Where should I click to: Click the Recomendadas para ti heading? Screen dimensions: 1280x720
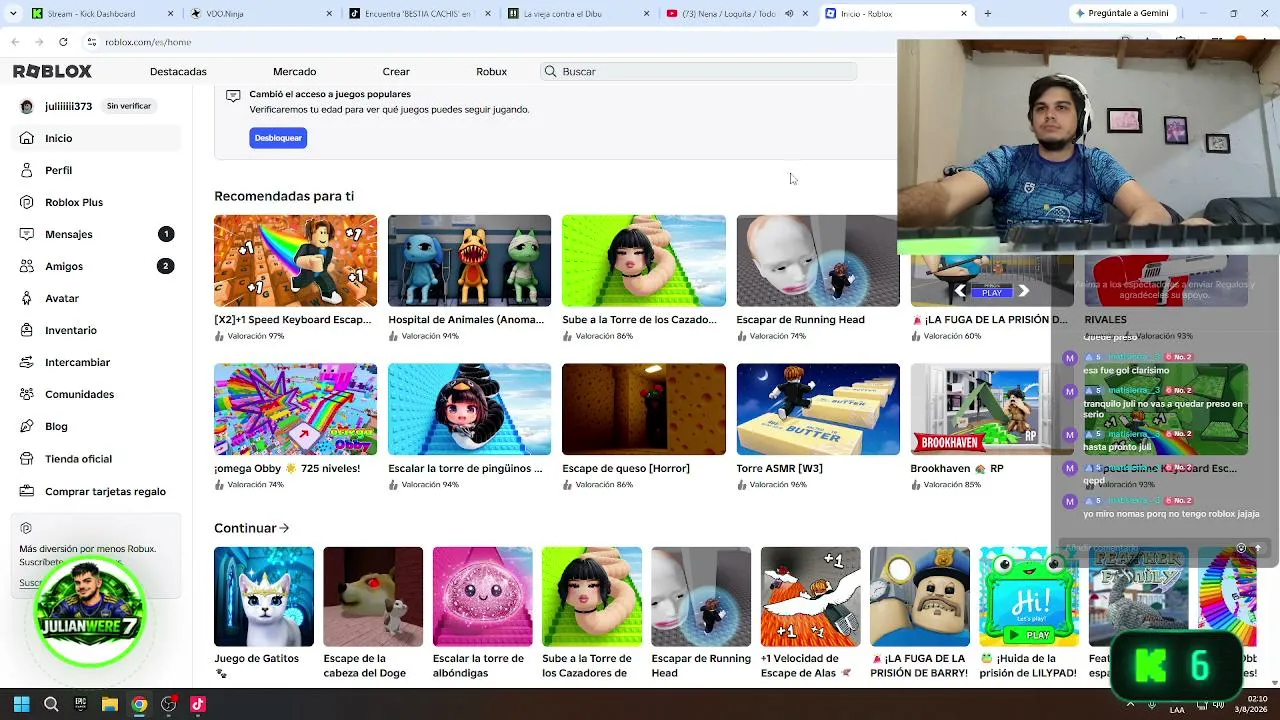tap(284, 196)
